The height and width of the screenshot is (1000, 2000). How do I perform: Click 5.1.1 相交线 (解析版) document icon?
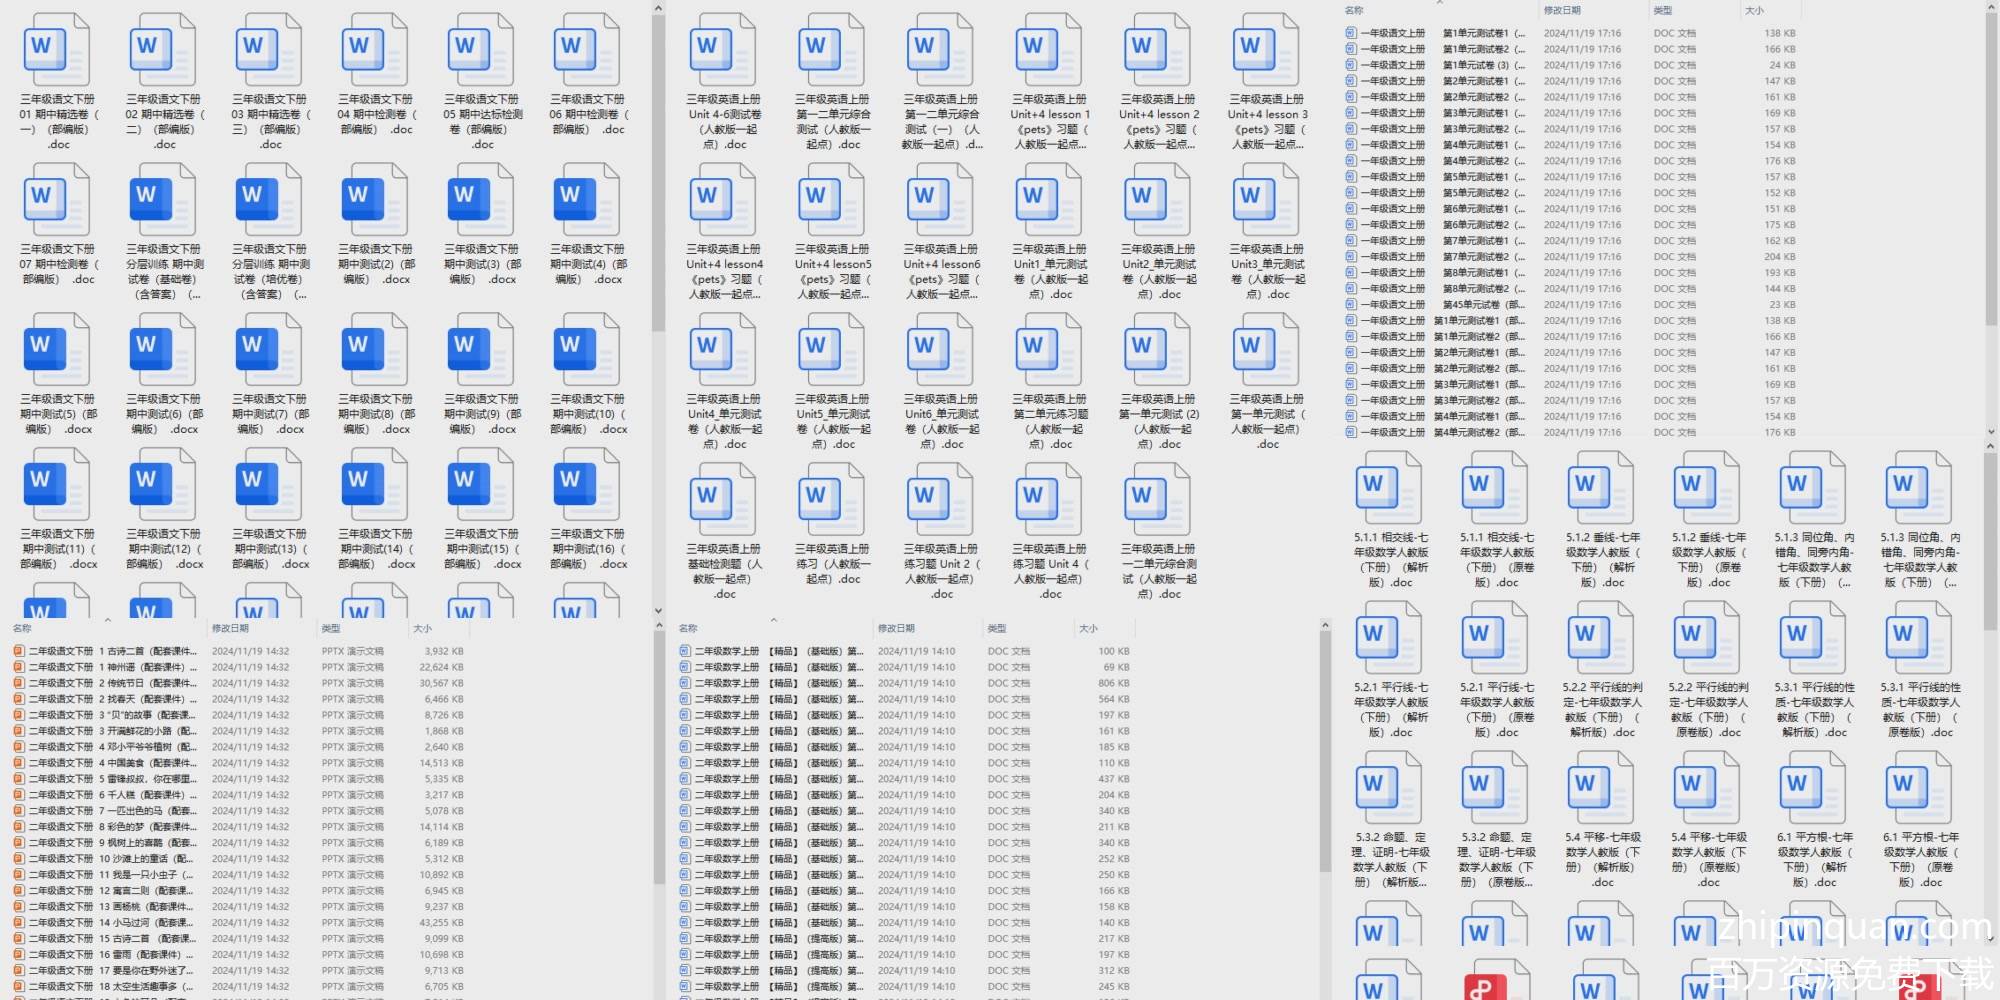pyautogui.click(x=1390, y=488)
